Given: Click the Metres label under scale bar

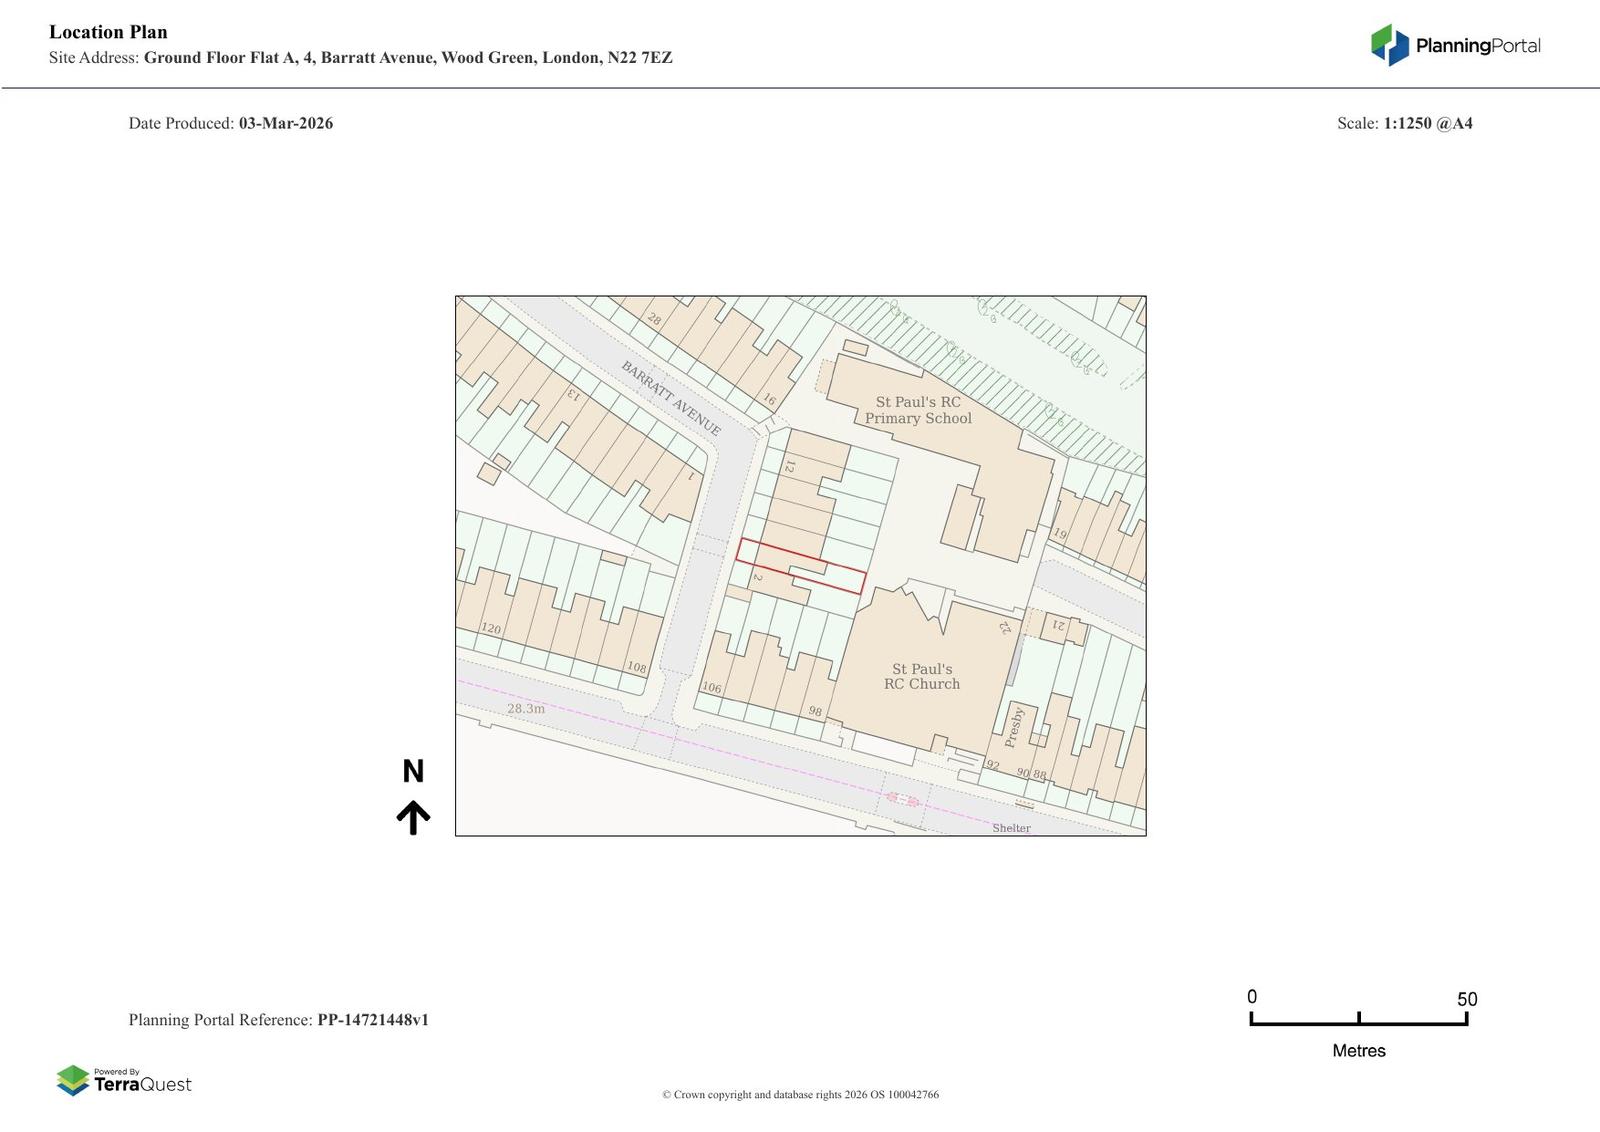Looking at the screenshot, I should point(1358,1051).
